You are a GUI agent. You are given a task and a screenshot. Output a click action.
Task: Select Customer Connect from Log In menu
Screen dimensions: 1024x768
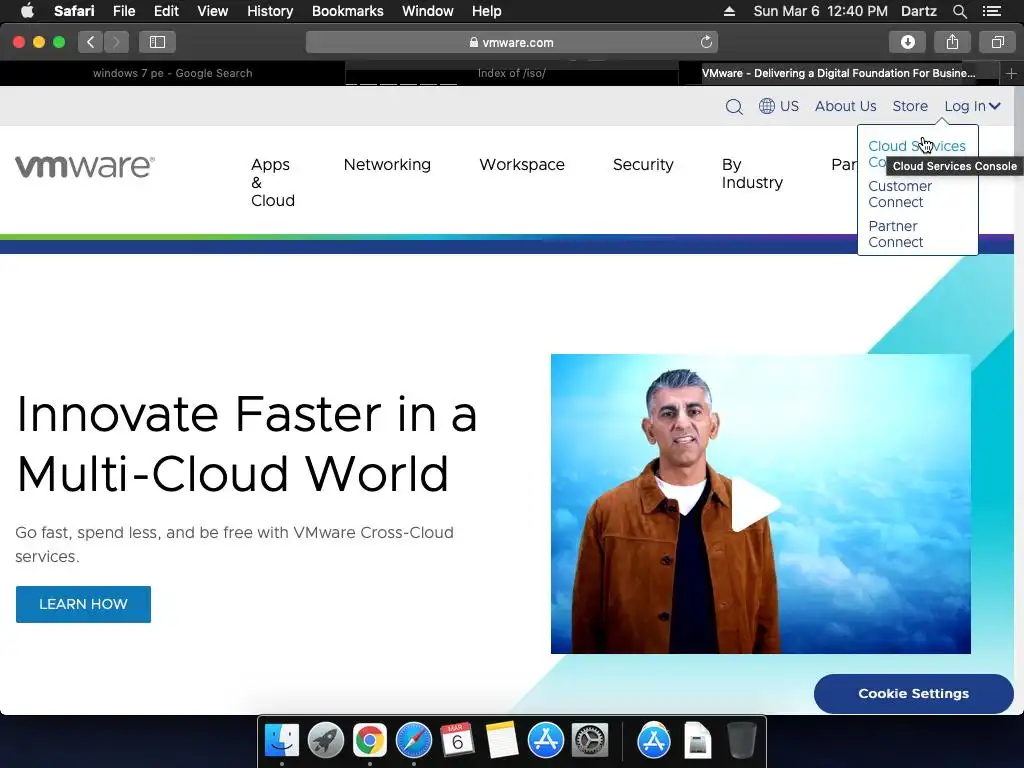pyautogui.click(x=900, y=194)
